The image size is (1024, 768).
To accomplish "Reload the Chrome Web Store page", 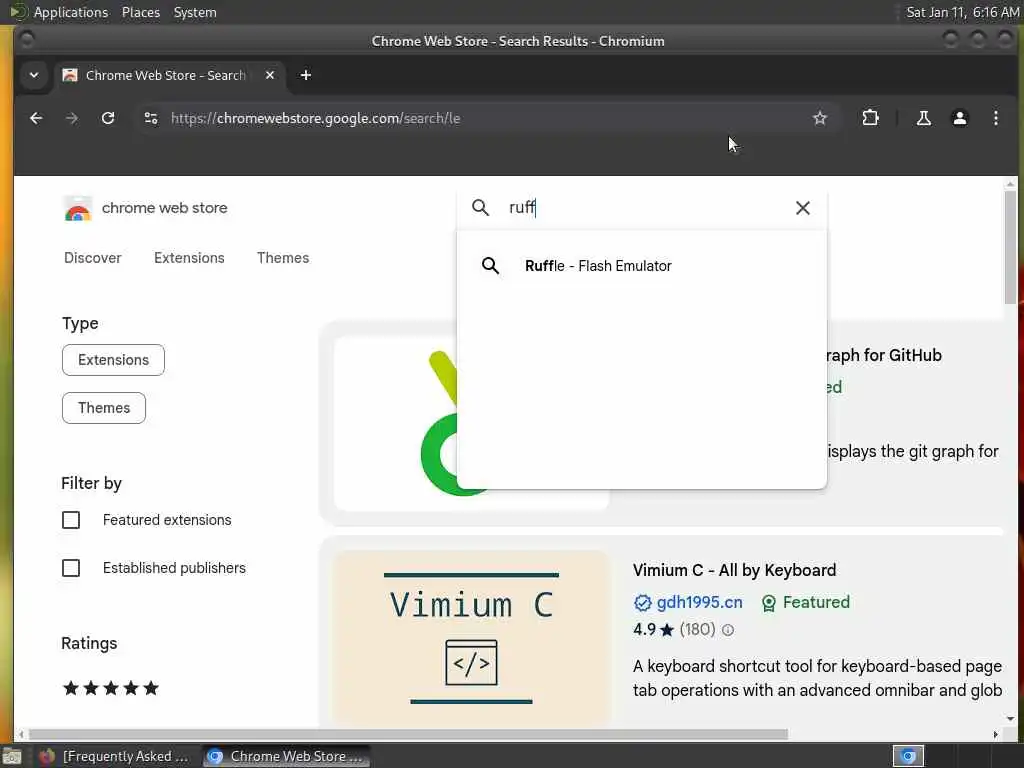I will pos(108,118).
